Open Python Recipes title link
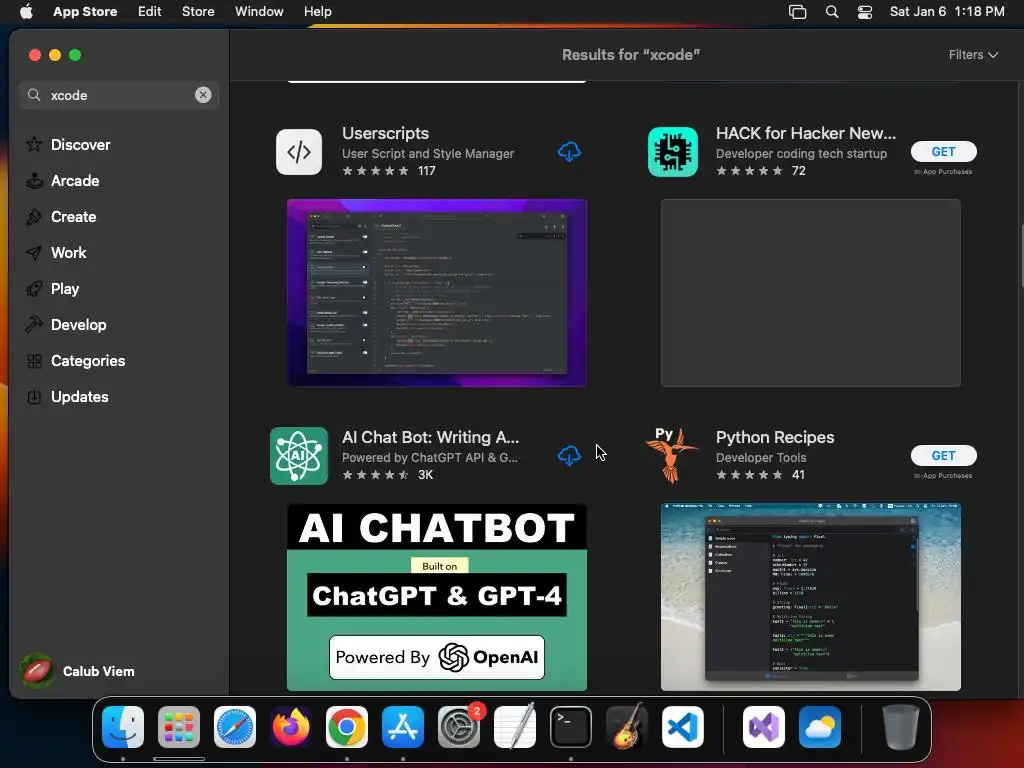Viewport: 1024px width, 768px height. click(775, 437)
